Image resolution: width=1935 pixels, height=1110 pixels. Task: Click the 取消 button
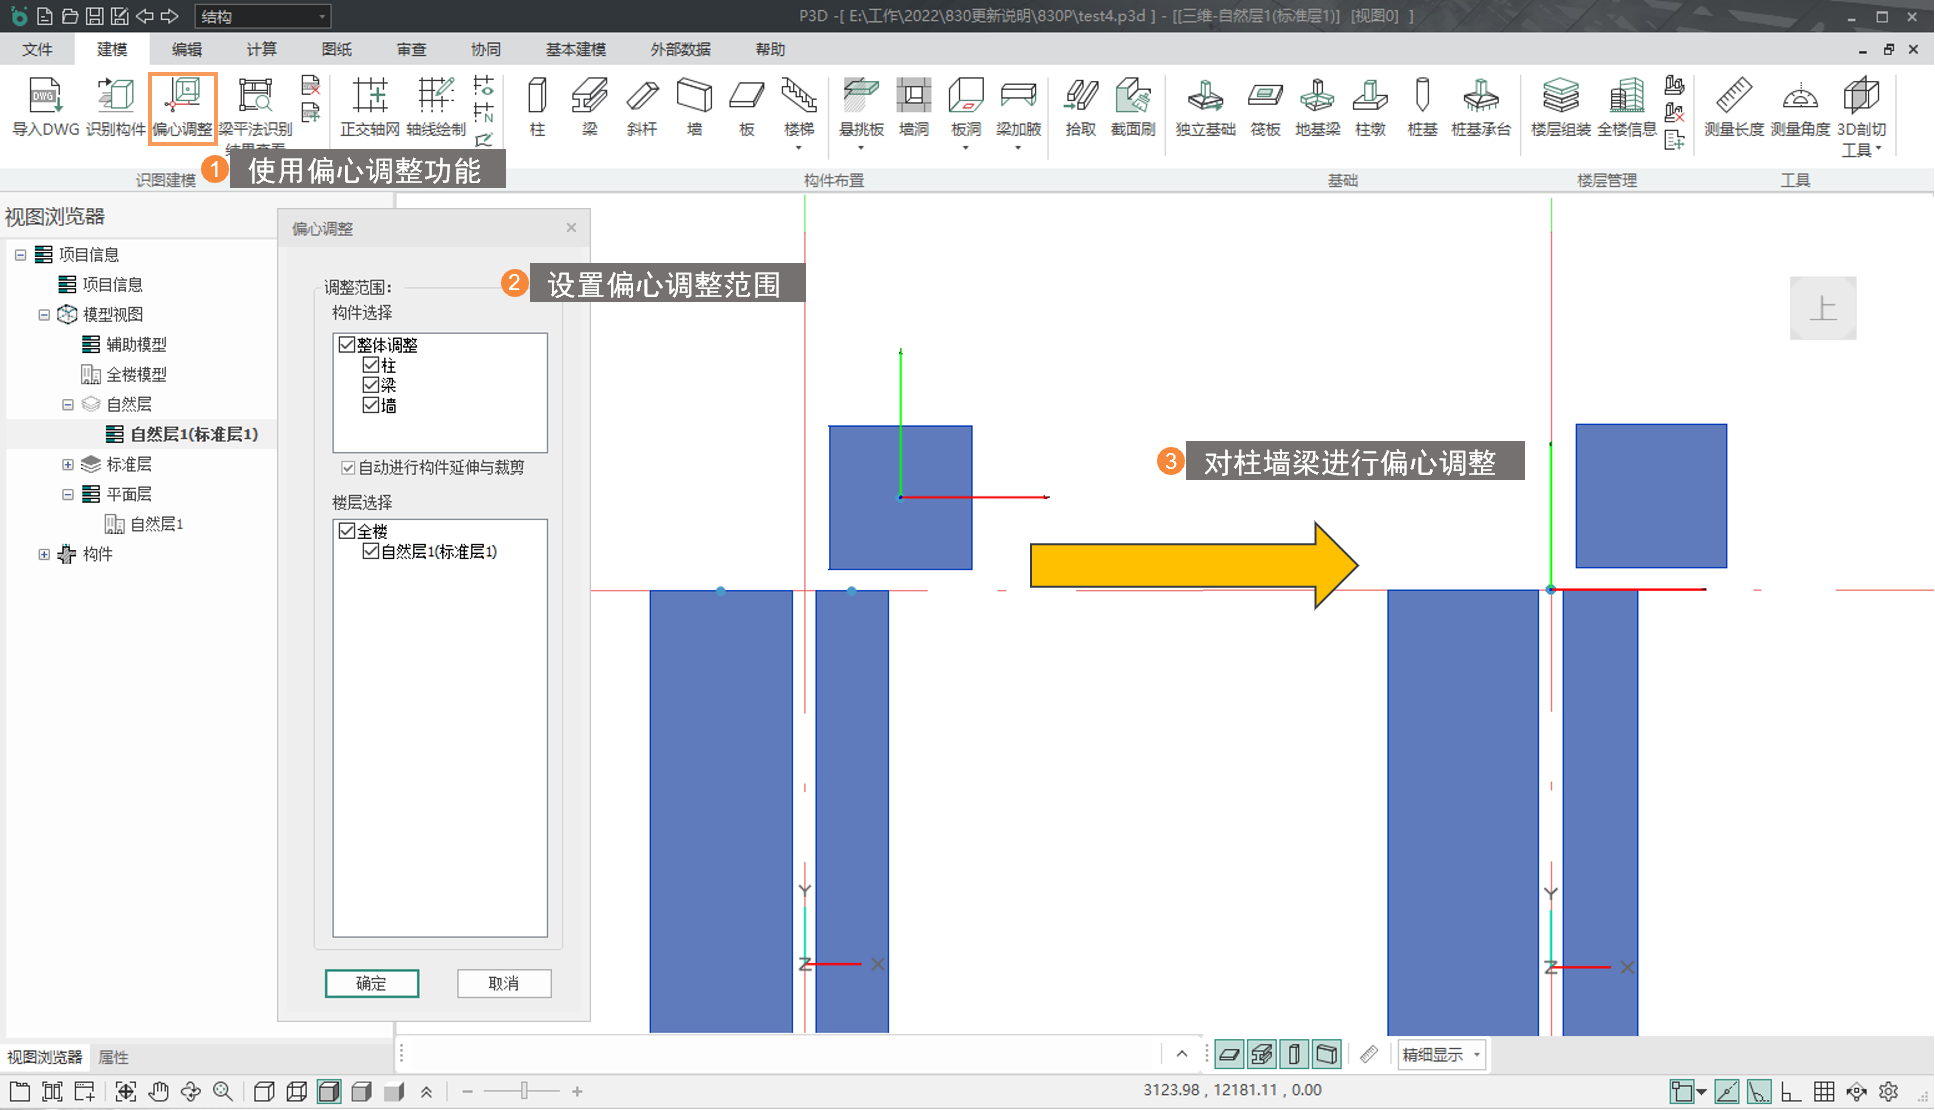[x=503, y=983]
